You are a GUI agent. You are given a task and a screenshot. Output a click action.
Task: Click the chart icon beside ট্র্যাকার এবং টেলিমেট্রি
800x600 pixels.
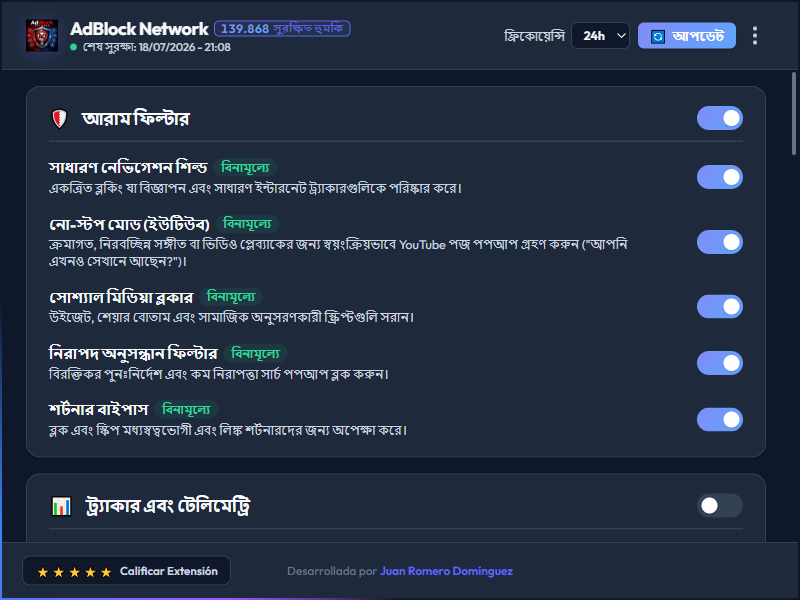[61, 506]
